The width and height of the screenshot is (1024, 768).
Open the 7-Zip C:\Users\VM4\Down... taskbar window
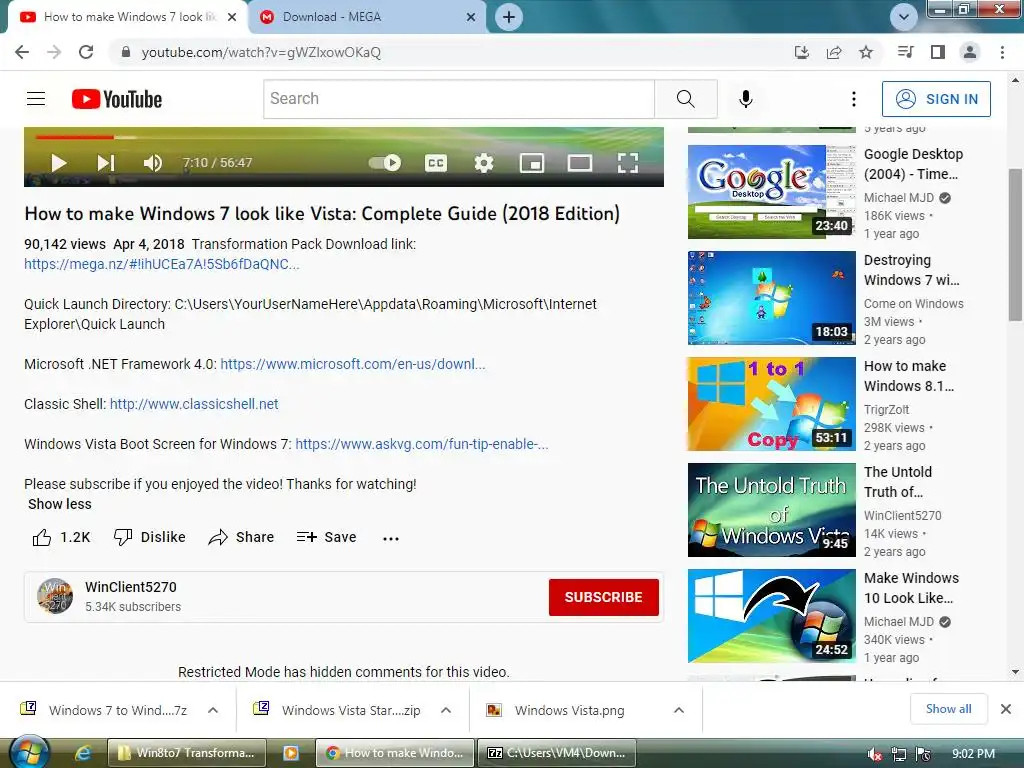[x=558, y=753]
